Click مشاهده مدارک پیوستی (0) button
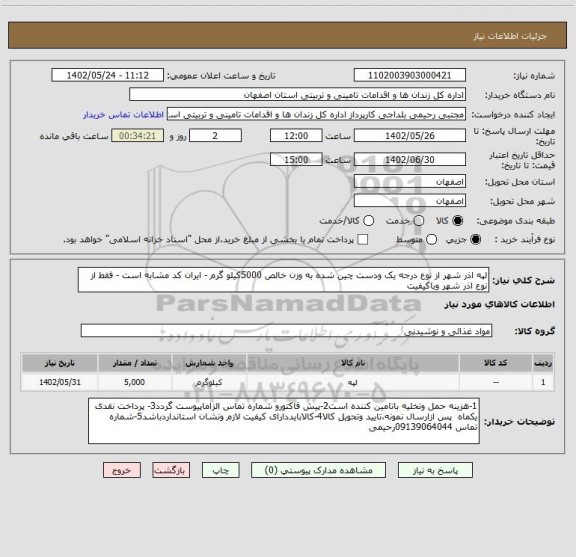Image resolution: width=576 pixels, height=557 pixels. [318, 470]
